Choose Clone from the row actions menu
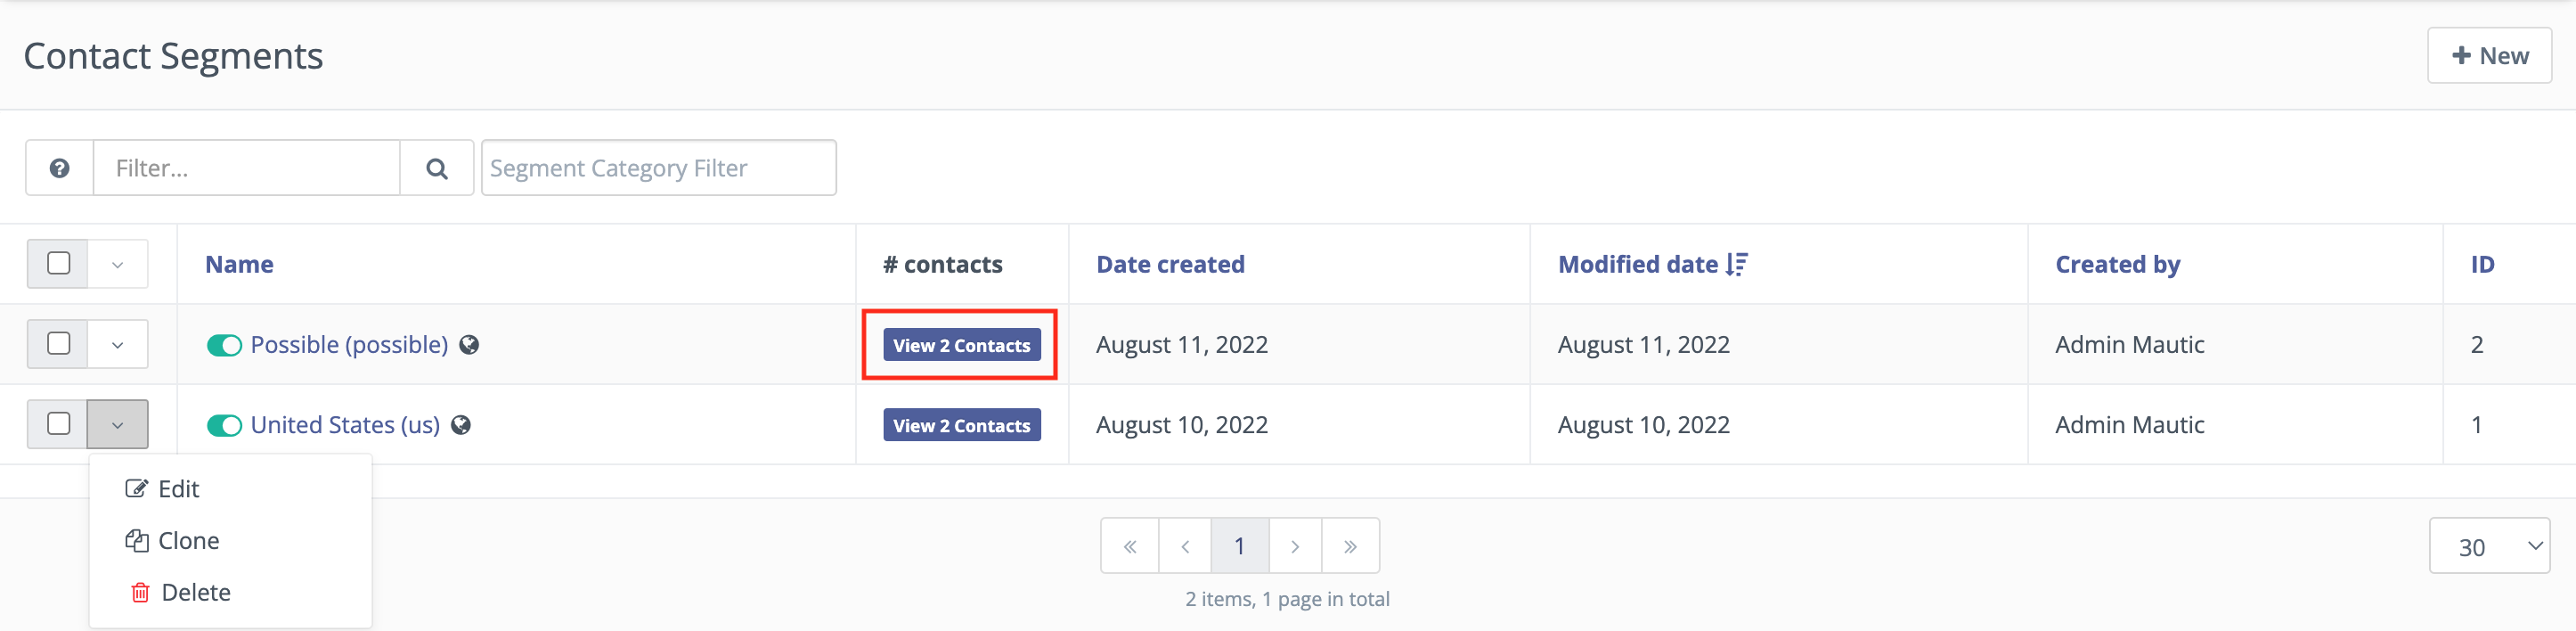 tap(188, 541)
